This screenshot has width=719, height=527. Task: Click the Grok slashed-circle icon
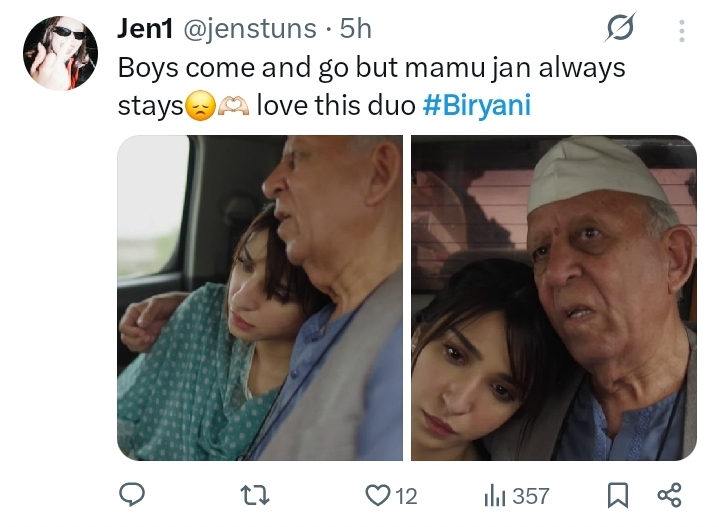tap(621, 31)
